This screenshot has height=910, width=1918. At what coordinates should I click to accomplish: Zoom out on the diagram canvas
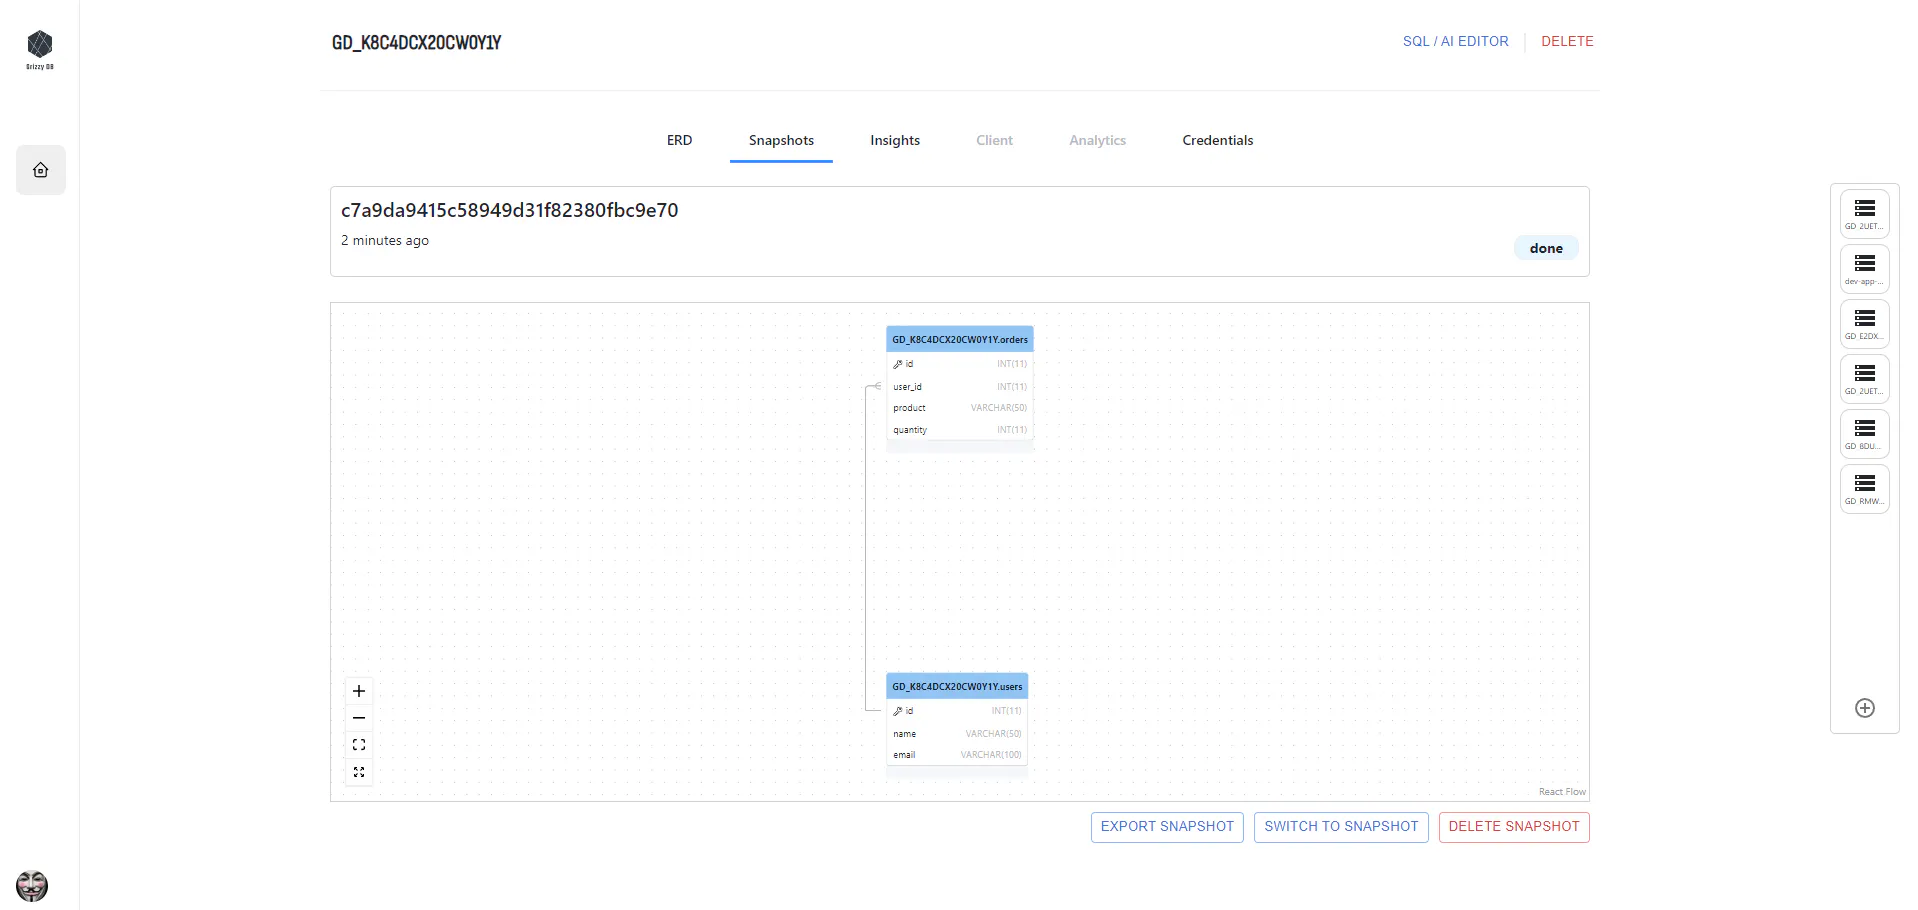point(359,718)
